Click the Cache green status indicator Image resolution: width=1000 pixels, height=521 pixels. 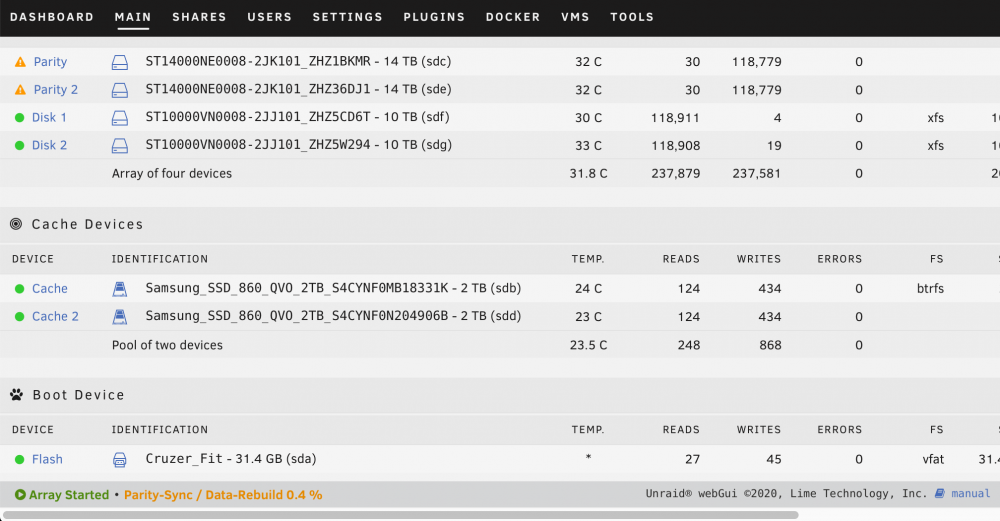tap(20, 289)
